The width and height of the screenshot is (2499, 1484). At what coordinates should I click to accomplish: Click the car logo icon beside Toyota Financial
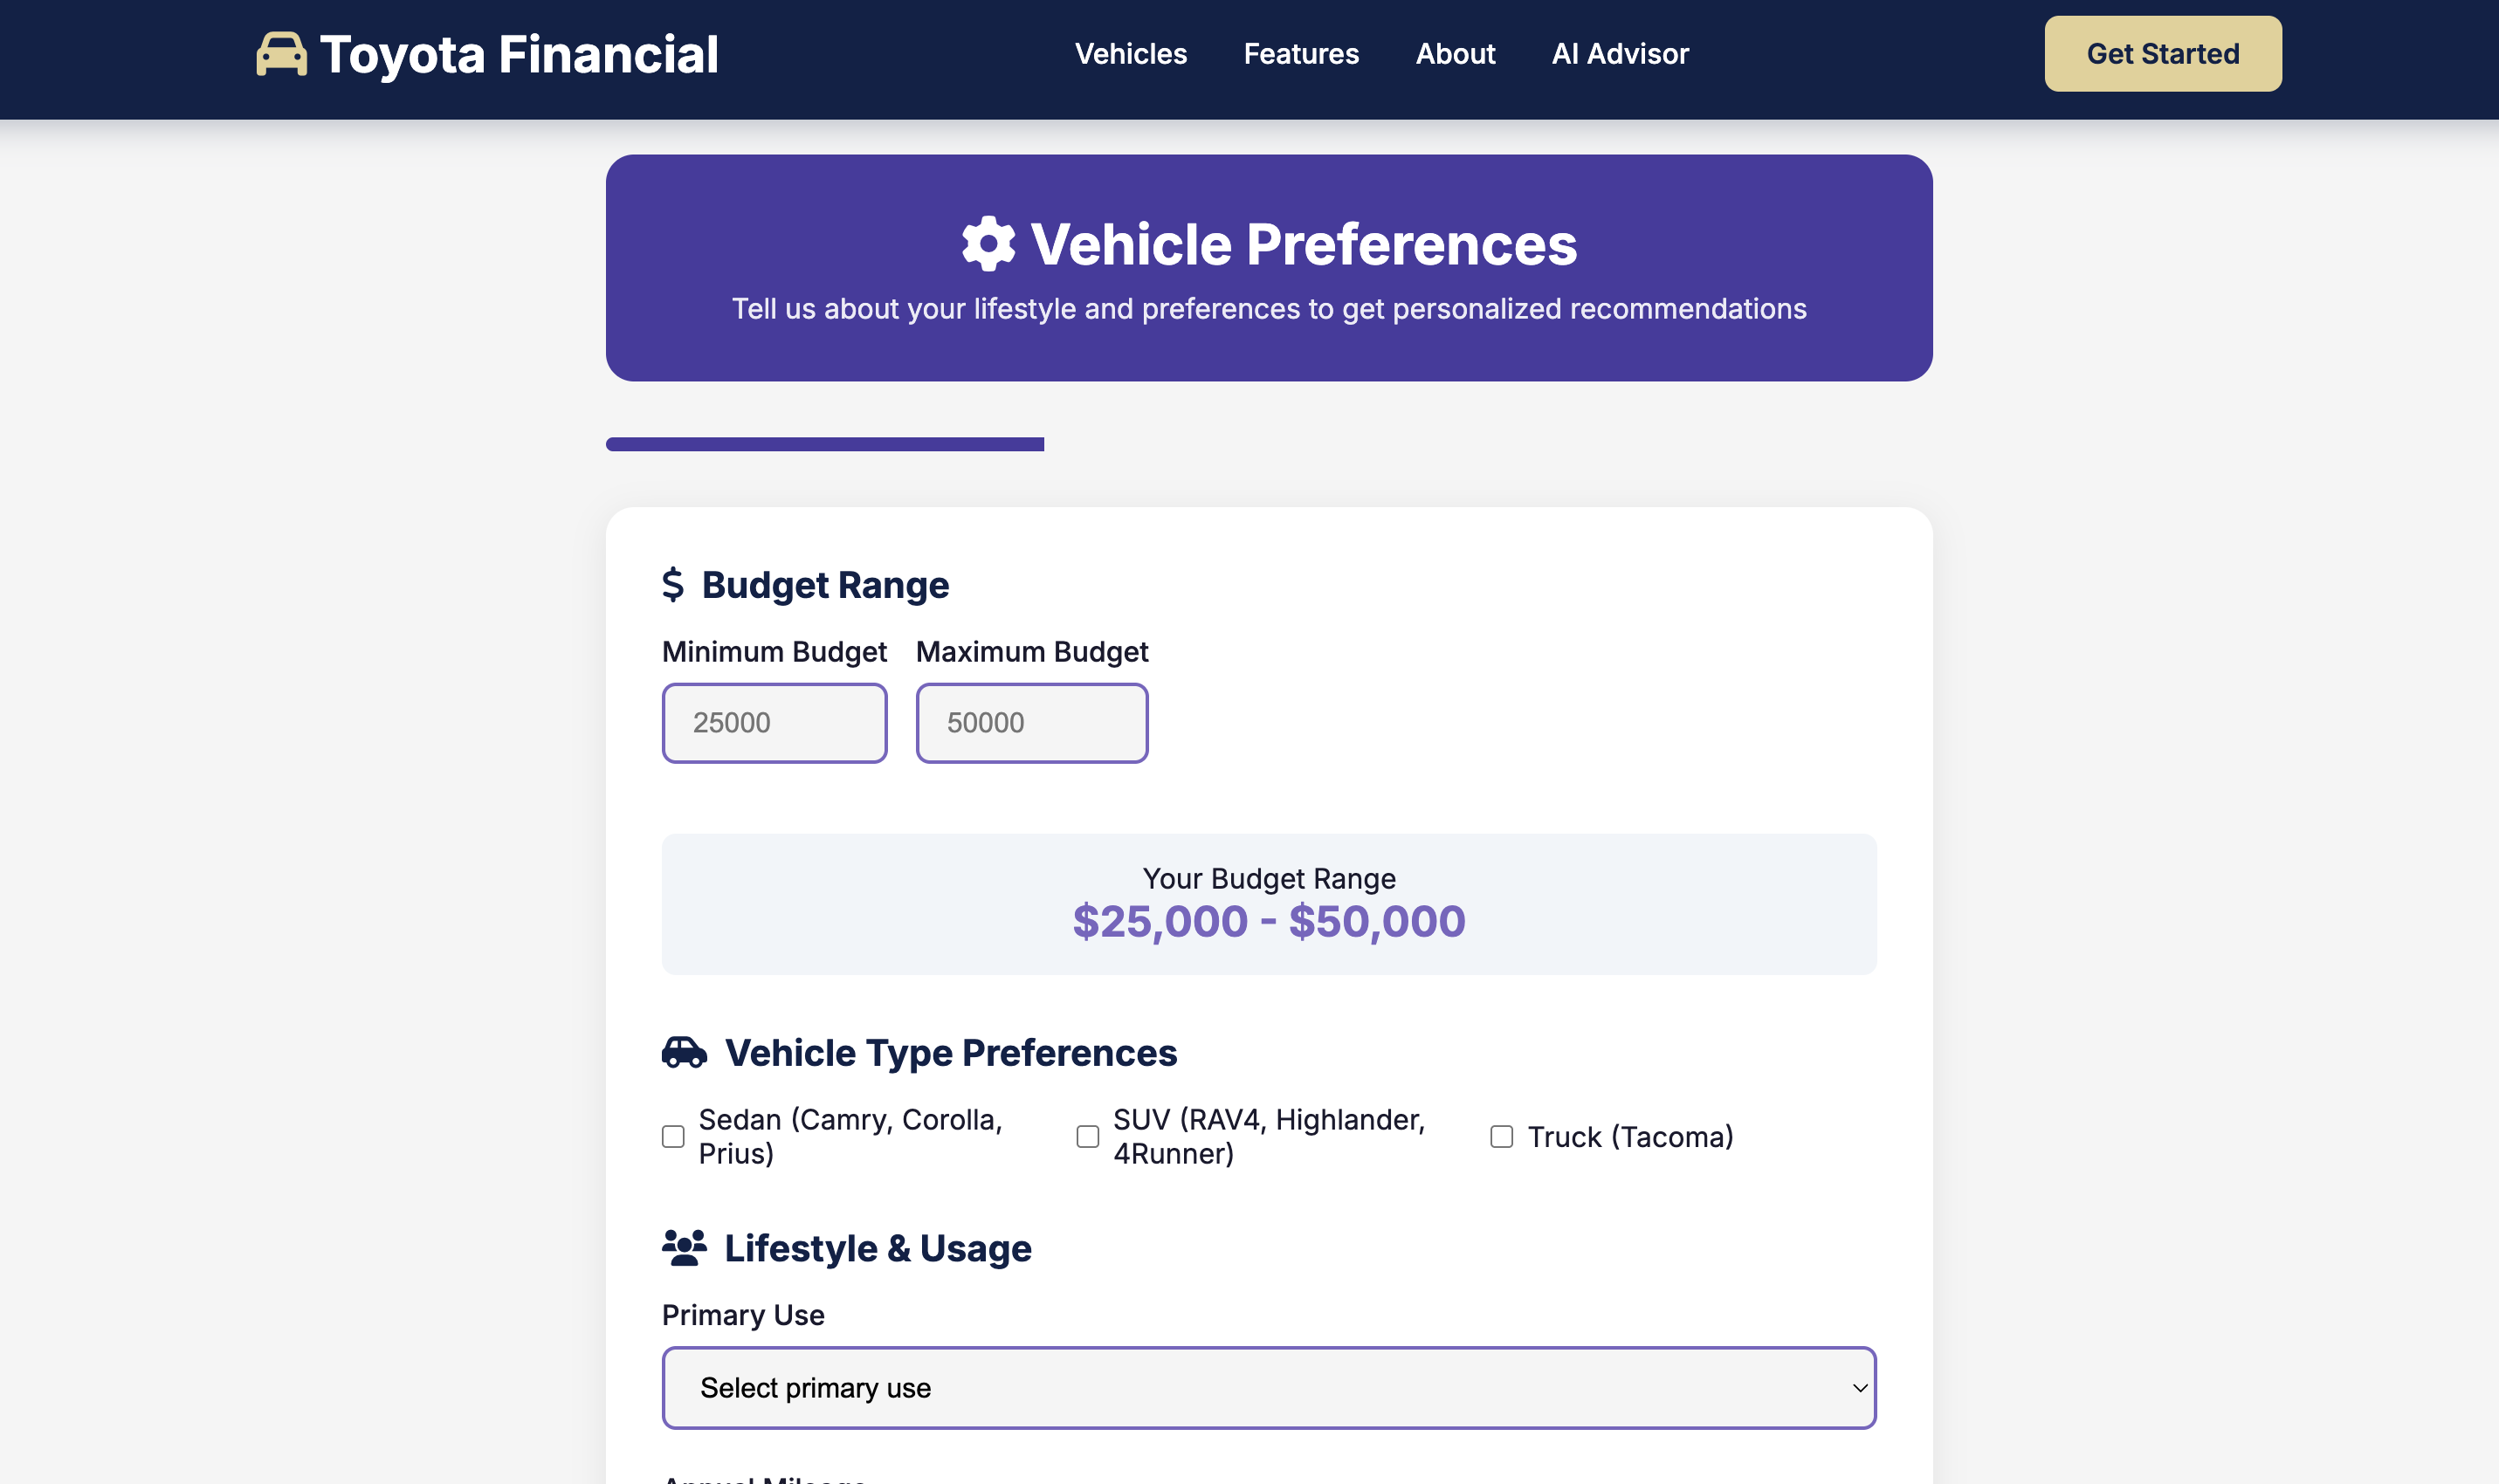point(281,54)
